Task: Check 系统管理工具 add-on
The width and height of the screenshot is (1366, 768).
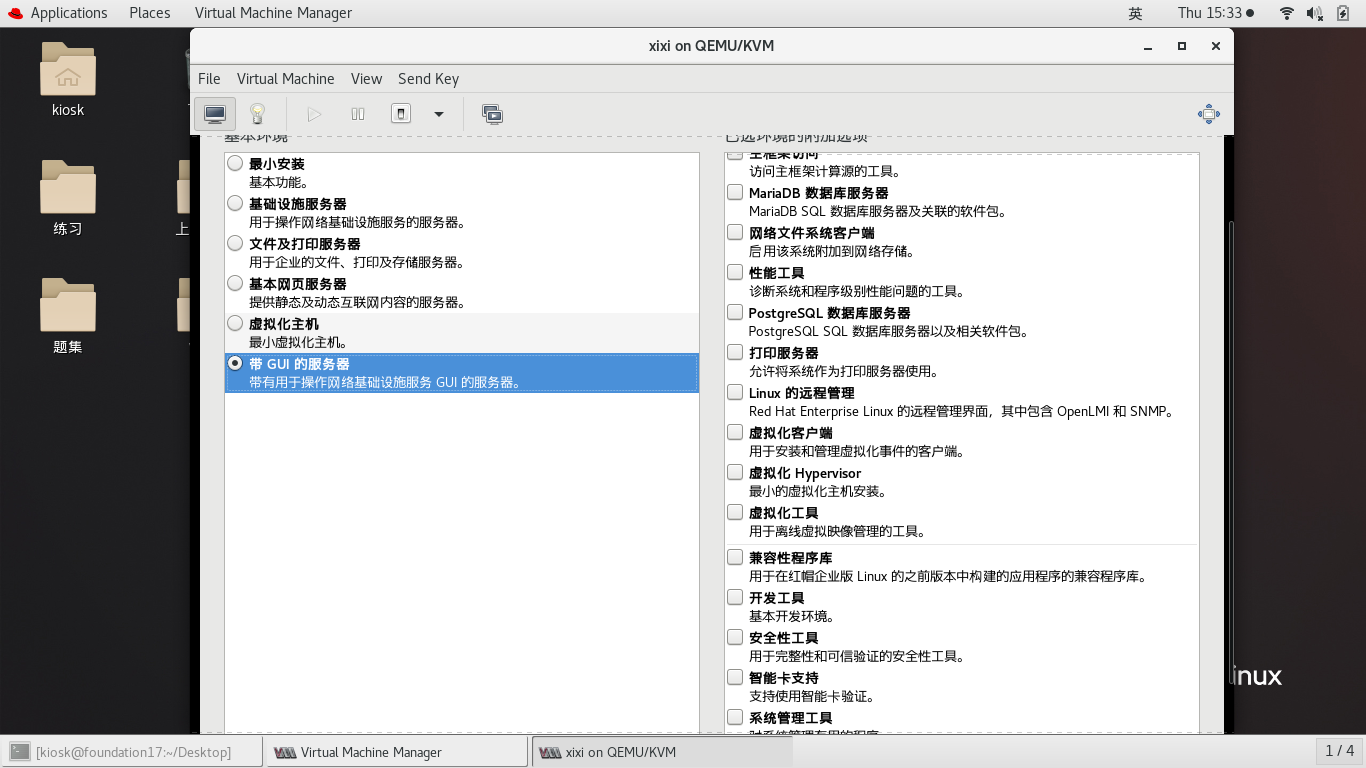Action: (735, 717)
